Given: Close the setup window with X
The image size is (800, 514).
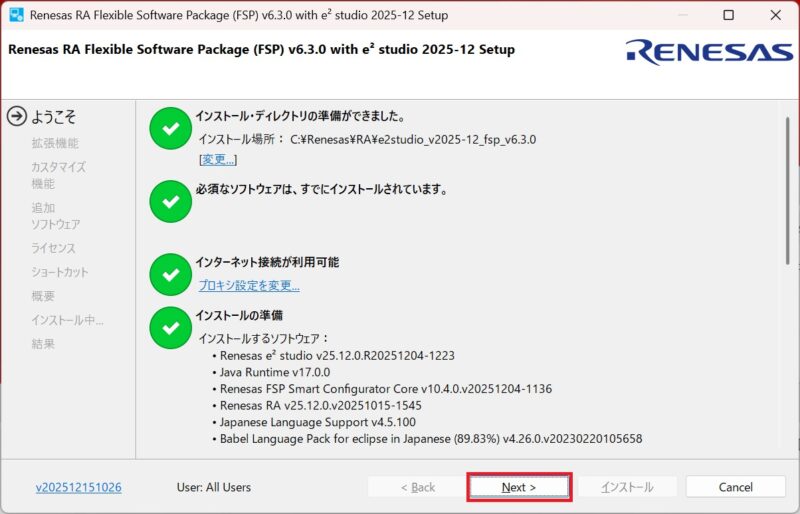Looking at the screenshot, I should [776, 15].
